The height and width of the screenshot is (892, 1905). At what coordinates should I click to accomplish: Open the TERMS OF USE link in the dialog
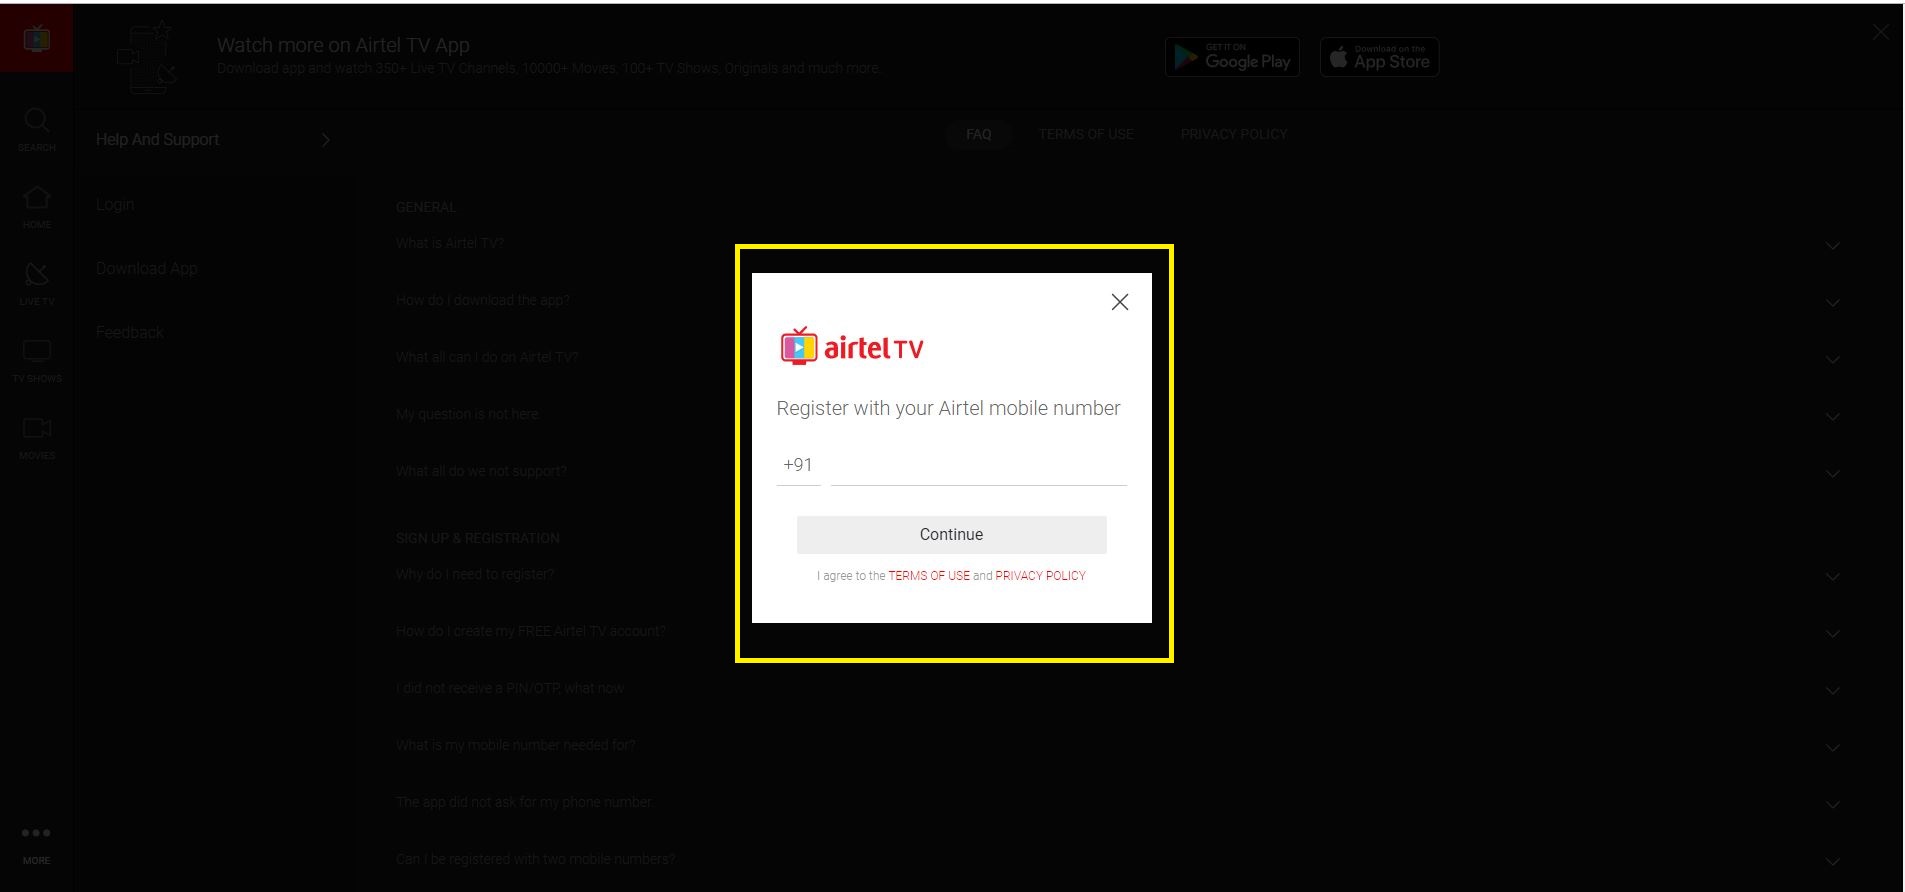pos(929,576)
